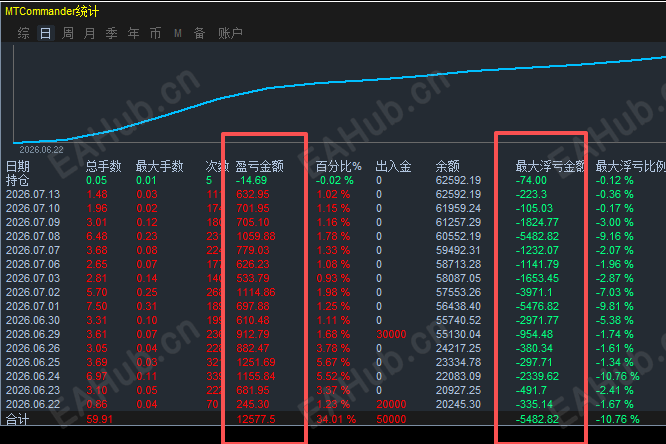
Task: Click balance value 55130.04
Action: (x=458, y=334)
